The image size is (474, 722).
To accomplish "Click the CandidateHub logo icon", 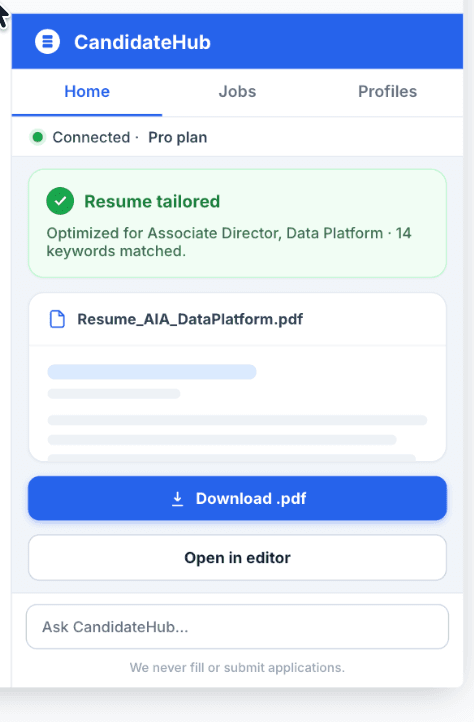I will 47,41.
